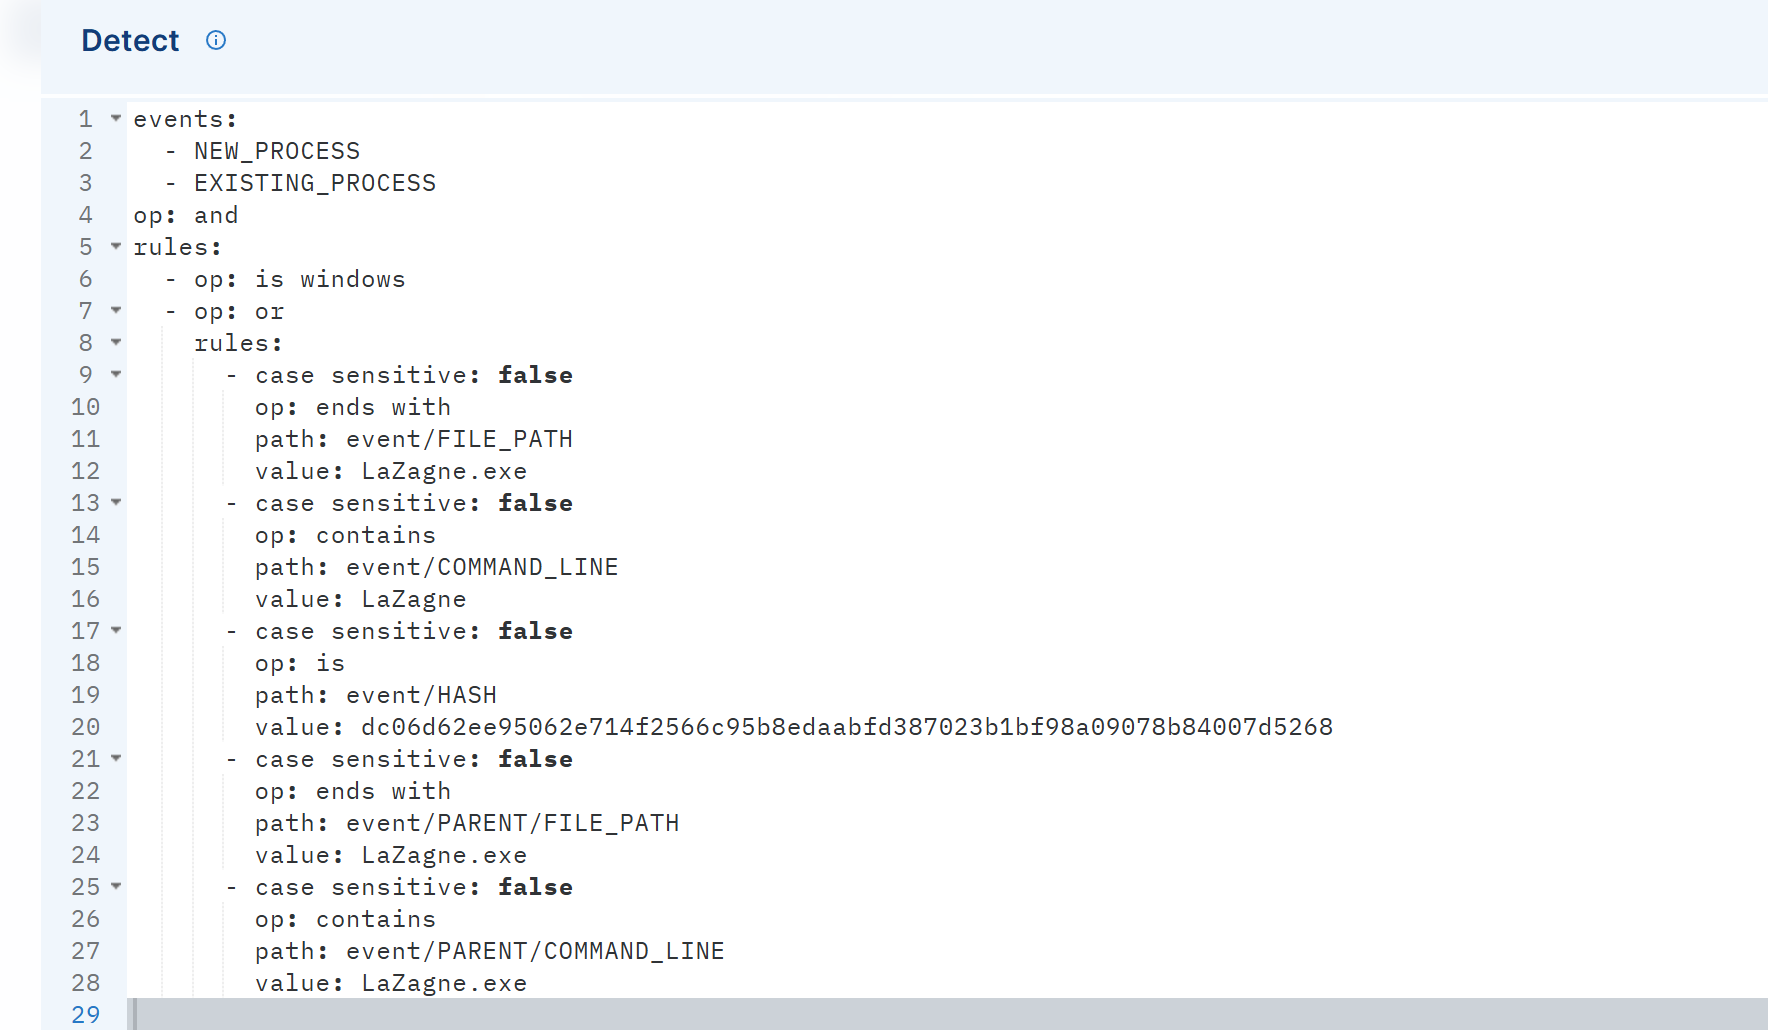Fold the top-level rules section at line 5
The image size is (1768, 1030).
coord(116,246)
